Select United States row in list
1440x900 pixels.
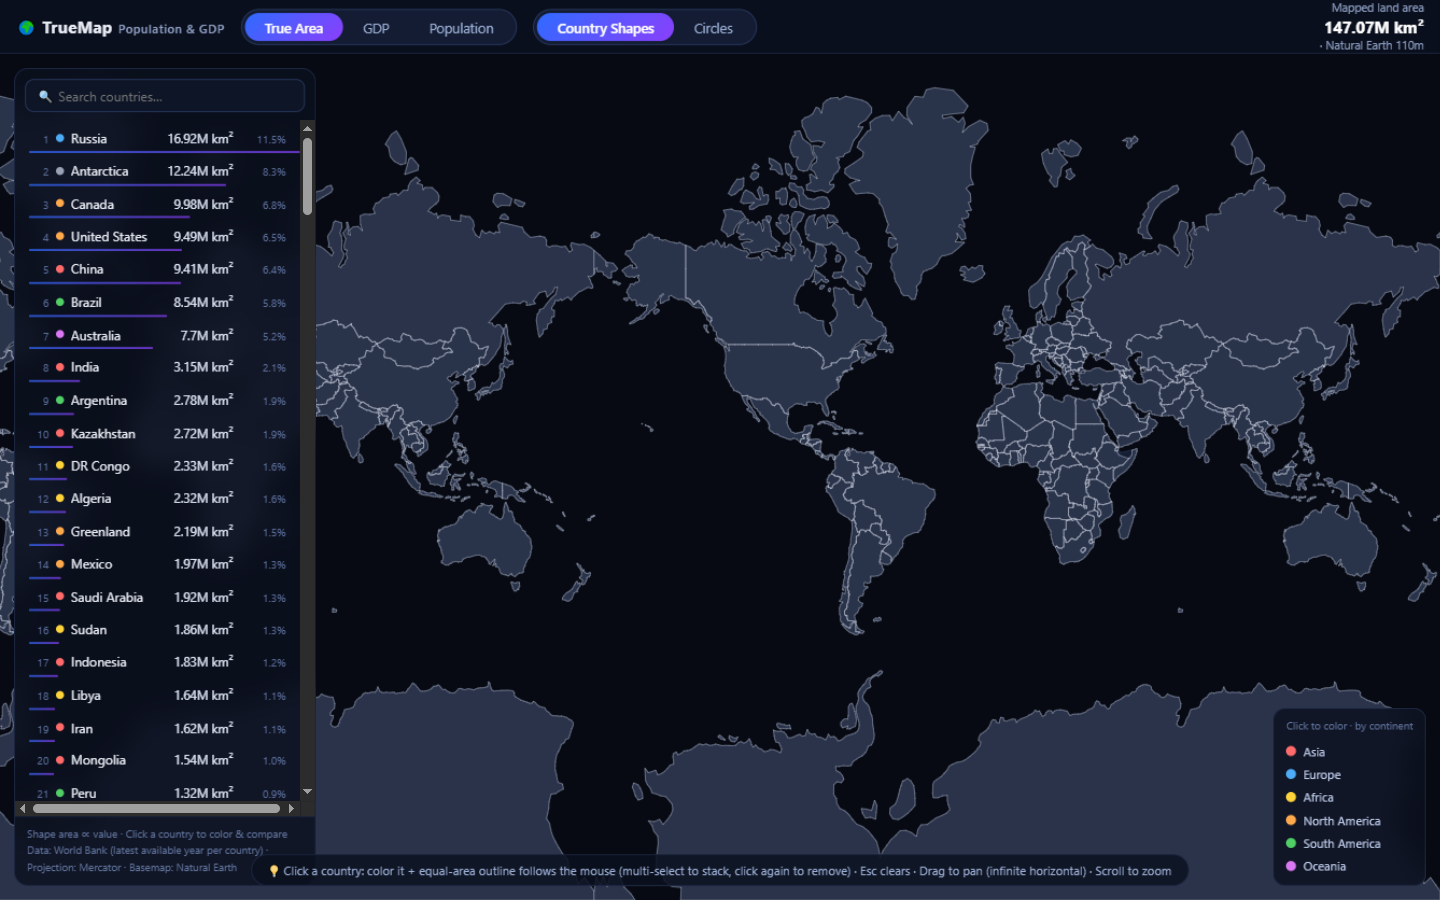pyautogui.click(x=164, y=237)
